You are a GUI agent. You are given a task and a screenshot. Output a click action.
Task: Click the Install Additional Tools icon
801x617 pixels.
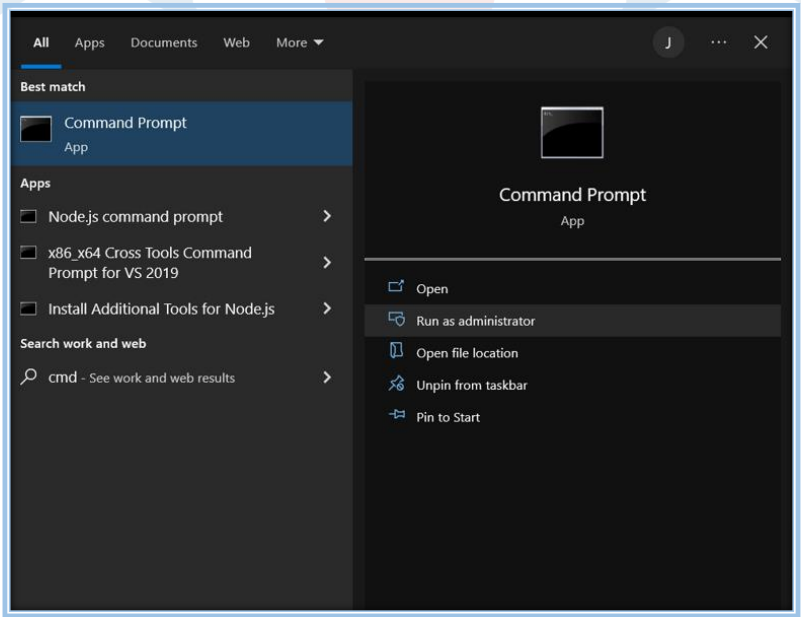(29, 309)
